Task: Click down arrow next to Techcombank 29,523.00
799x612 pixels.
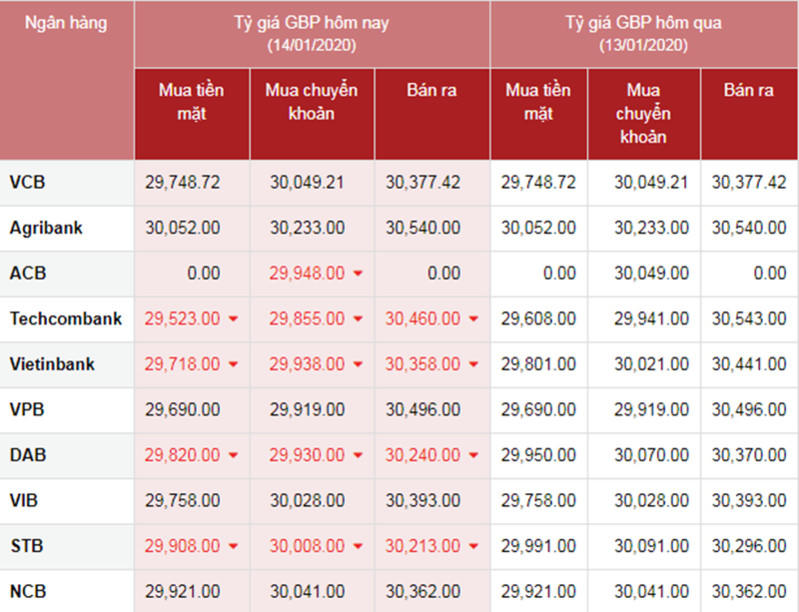Action: (x=233, y=320)
